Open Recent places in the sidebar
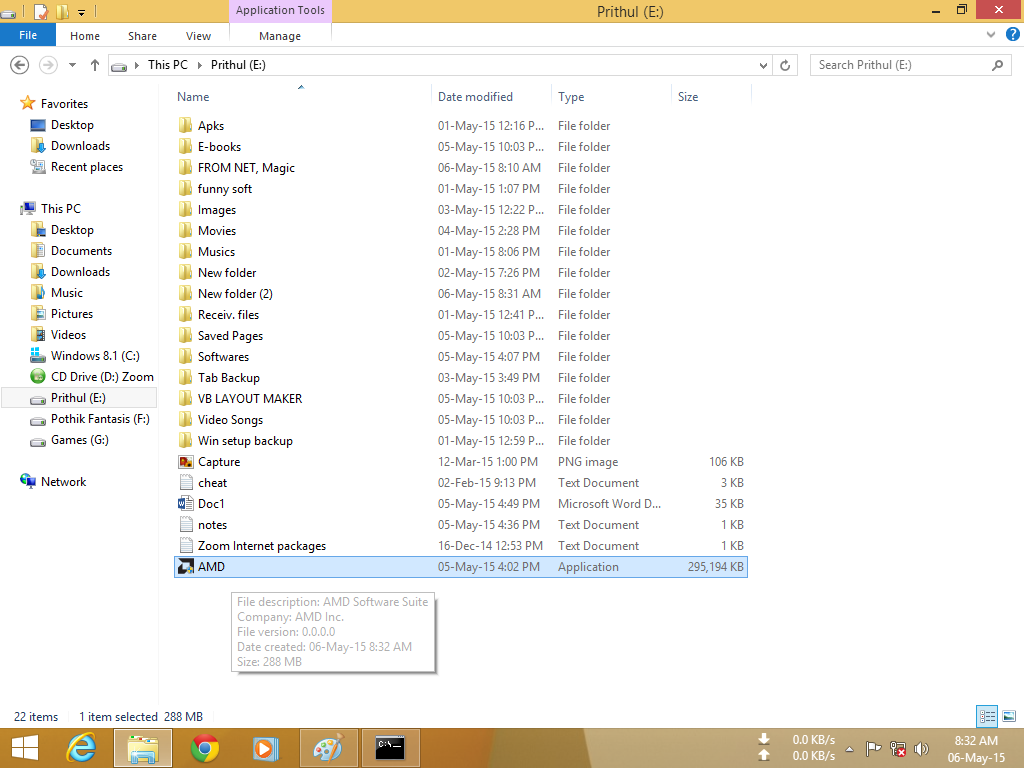Image resolution: width=1024 pixels, height=768 pixels. 87,167
